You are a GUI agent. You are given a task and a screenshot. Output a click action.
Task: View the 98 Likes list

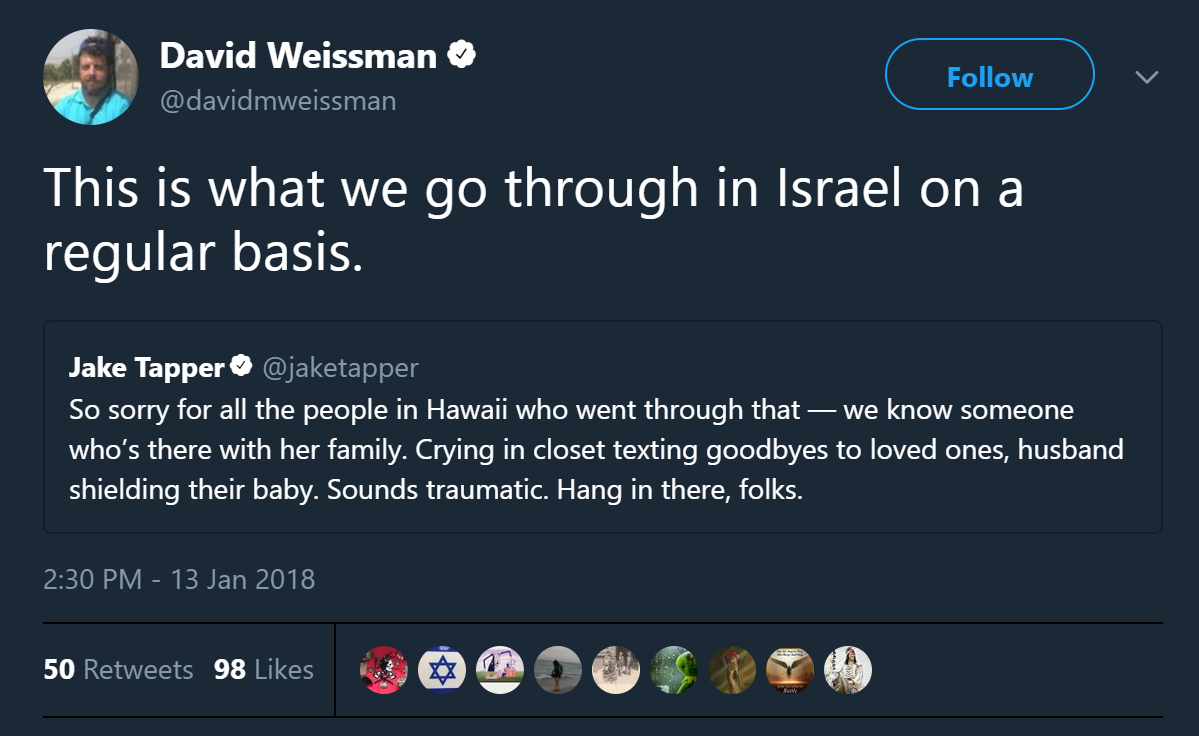(264, 670)
